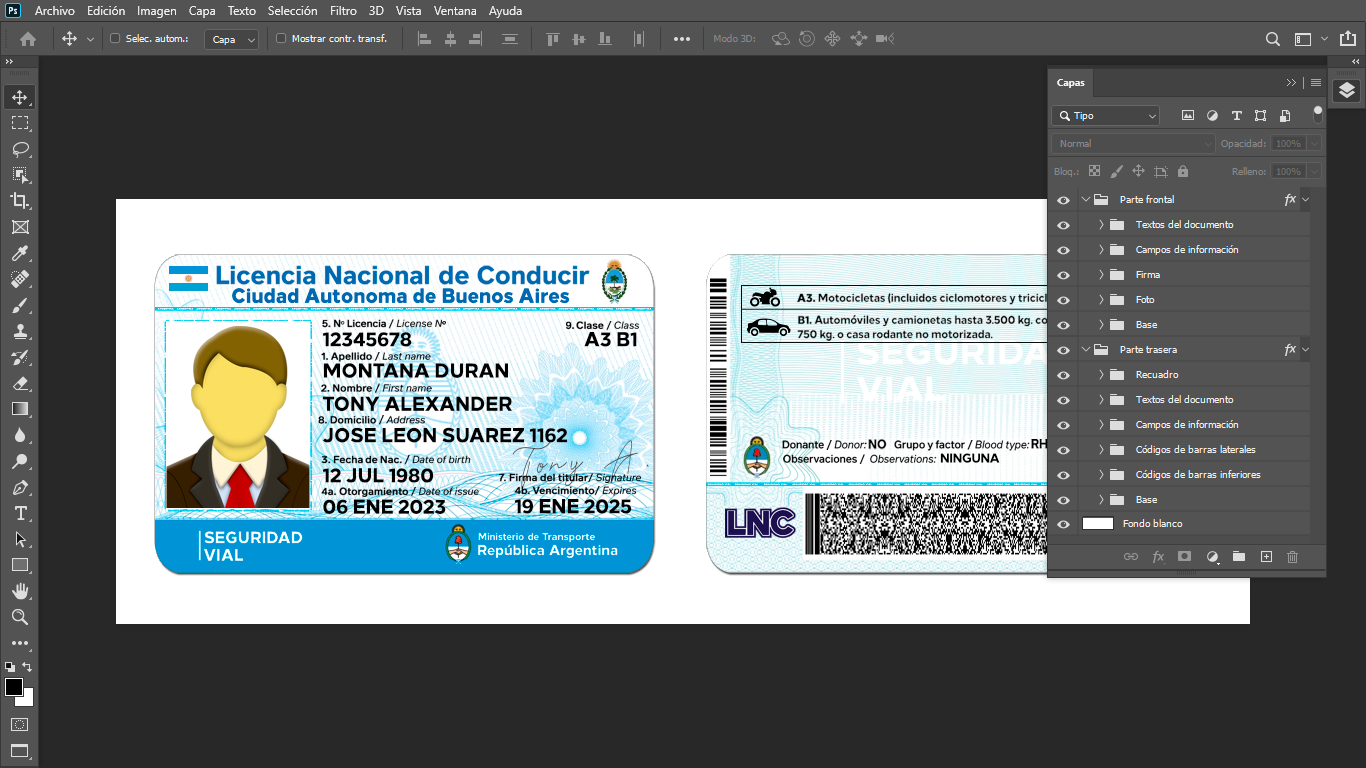Select the Fondo blanco layer thumbnail
Image resolution: width=1366 pixels, height=768 pixels.
pyautogui.click(x=1098, y=524)
